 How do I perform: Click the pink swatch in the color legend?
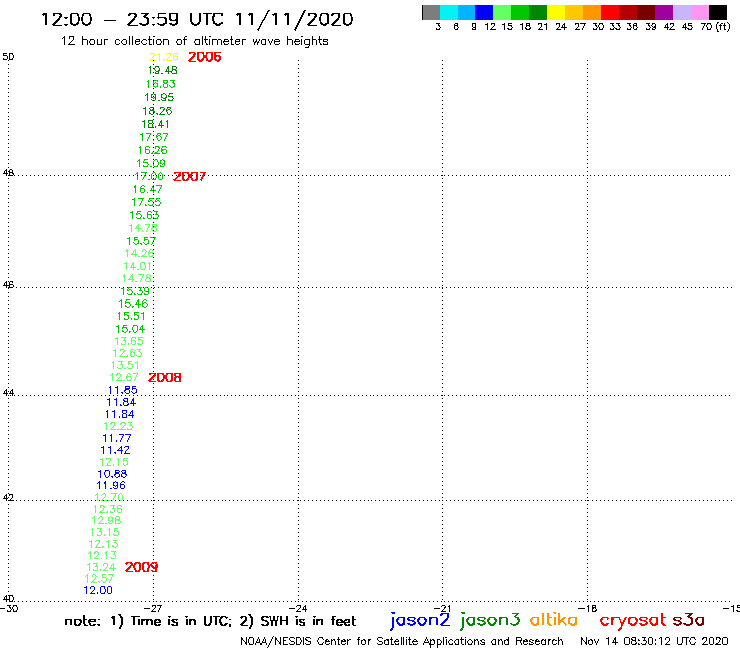point(699,13)
